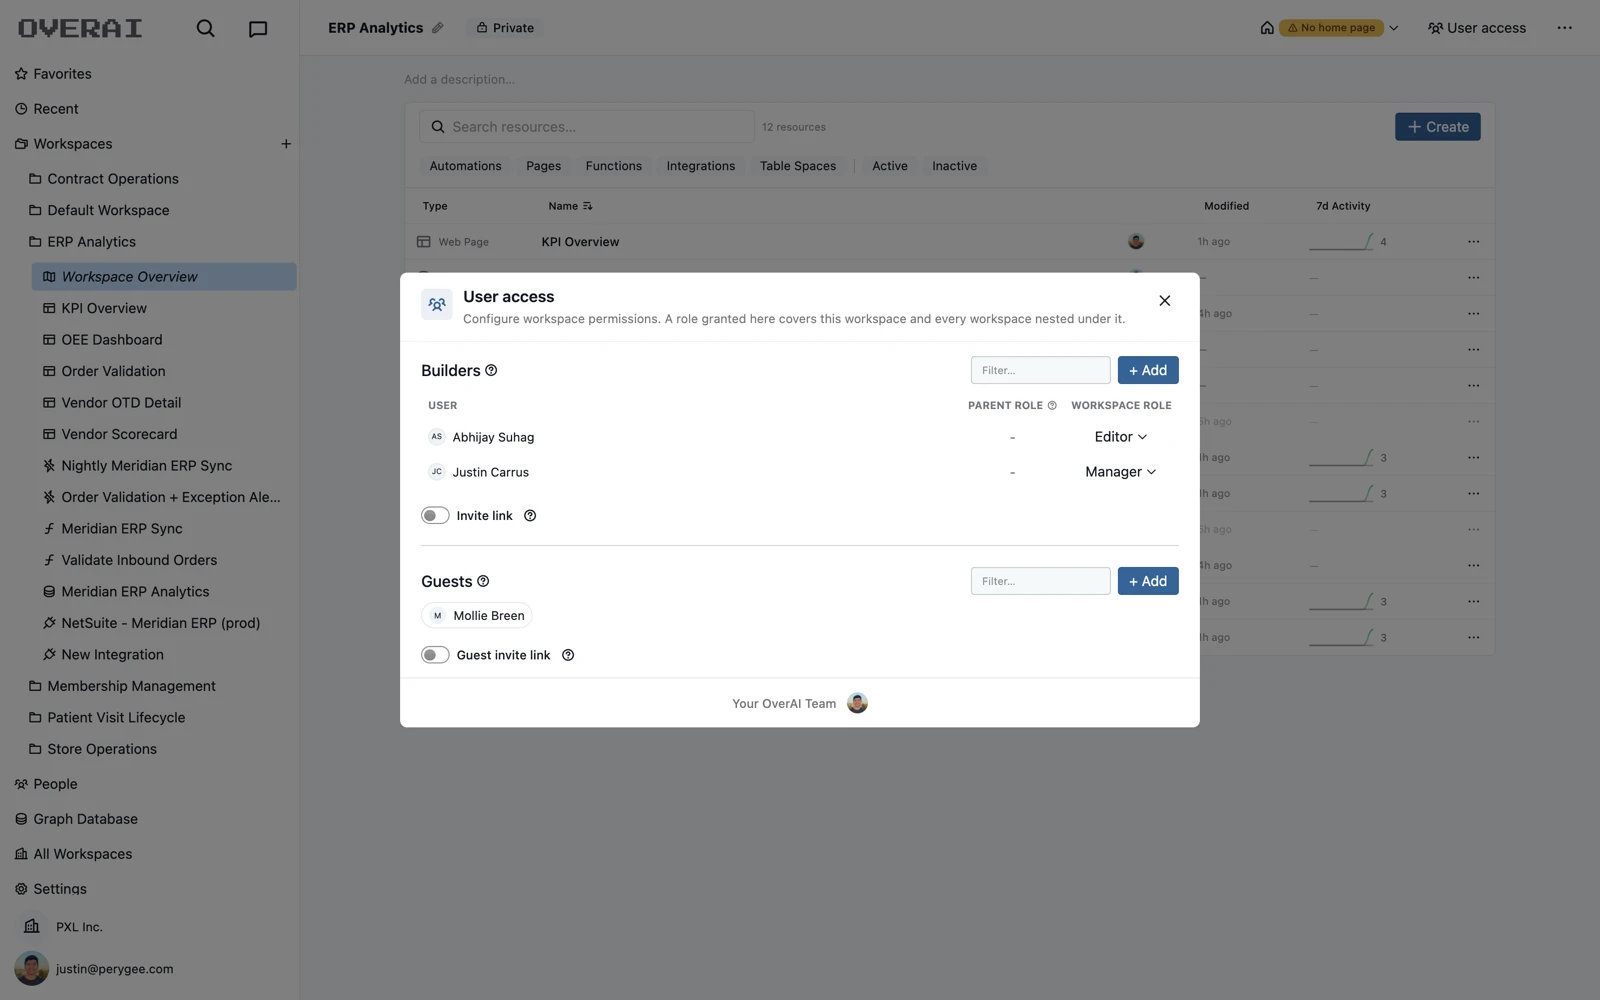Click the justin@perygee.com profile avatar
The image size is (1600, 1000).
pyautogui.click(x=31, y=968)
